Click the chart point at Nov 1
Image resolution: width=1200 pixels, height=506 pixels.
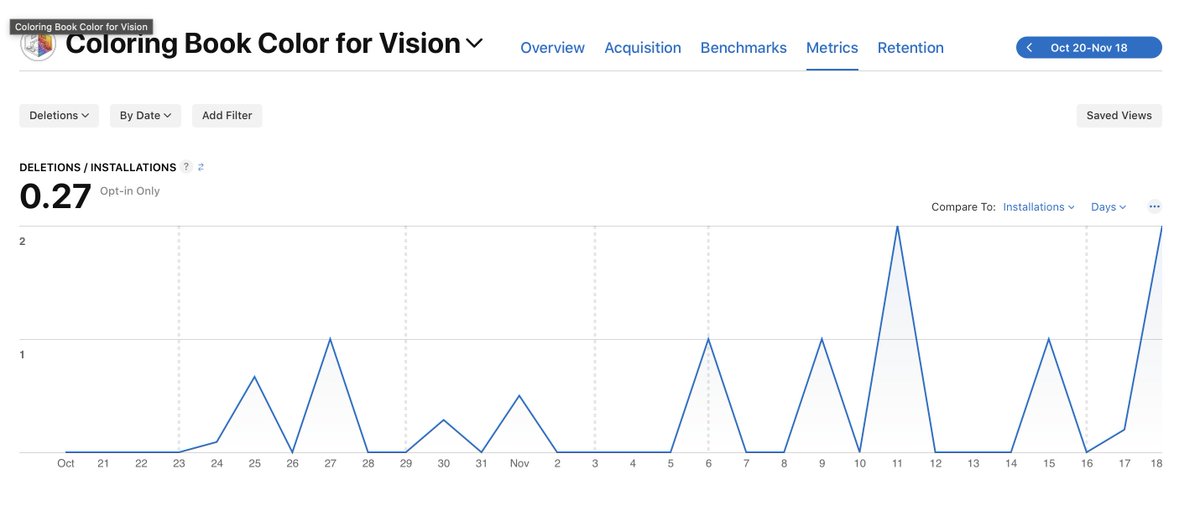519,396
